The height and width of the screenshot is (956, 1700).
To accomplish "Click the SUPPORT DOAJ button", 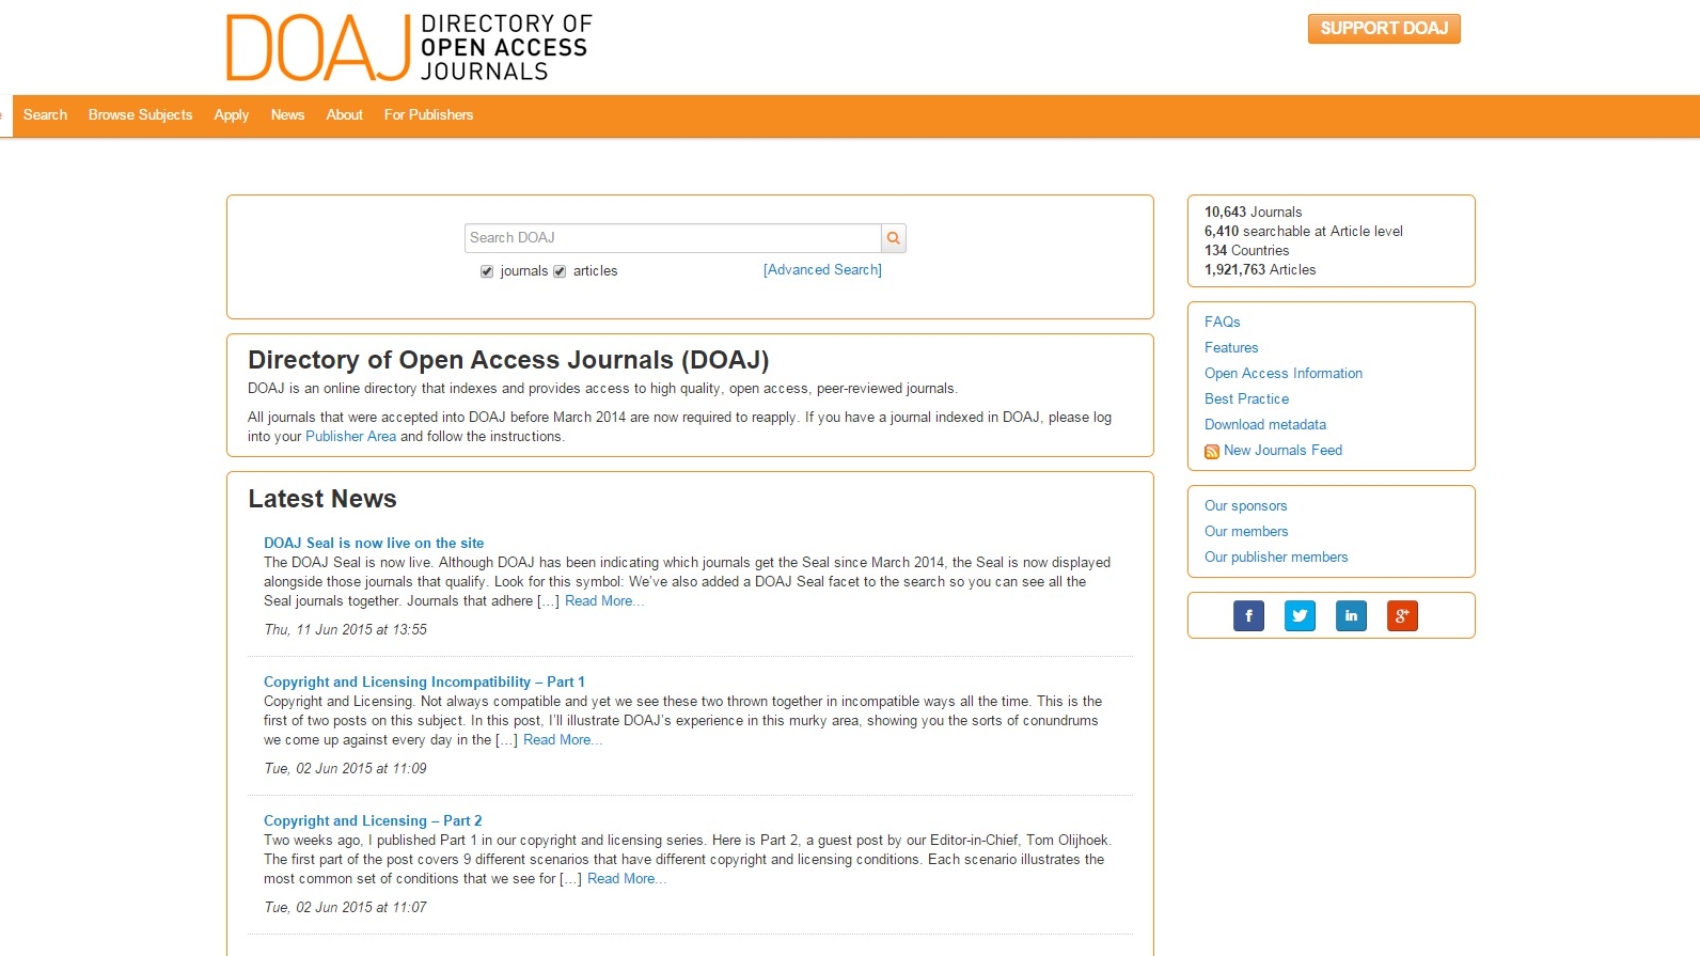I will coord(1384,28).
